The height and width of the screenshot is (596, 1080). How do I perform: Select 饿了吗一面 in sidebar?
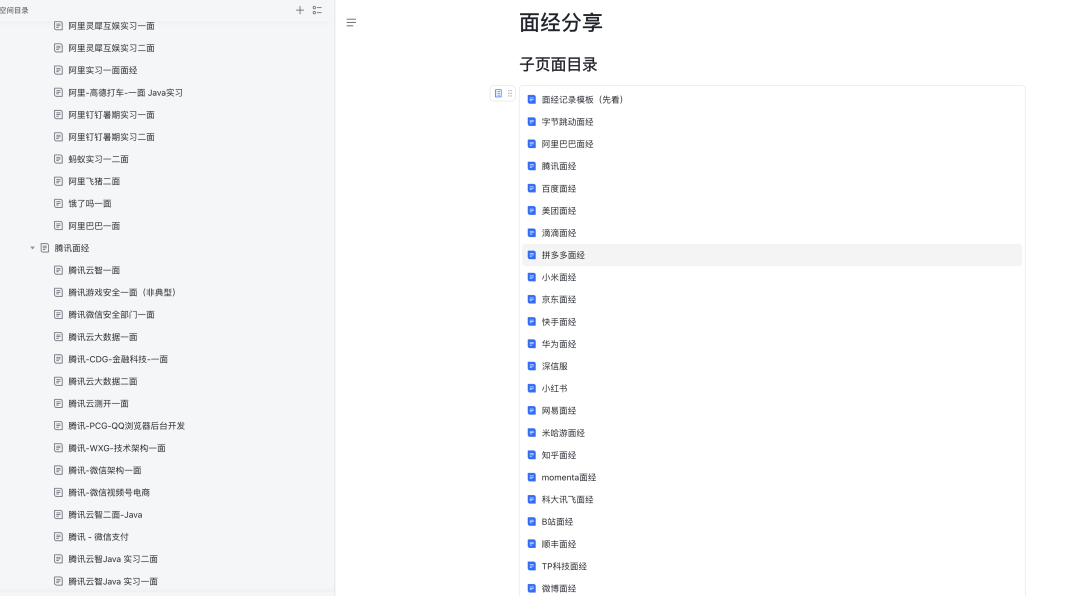[90, 204]
